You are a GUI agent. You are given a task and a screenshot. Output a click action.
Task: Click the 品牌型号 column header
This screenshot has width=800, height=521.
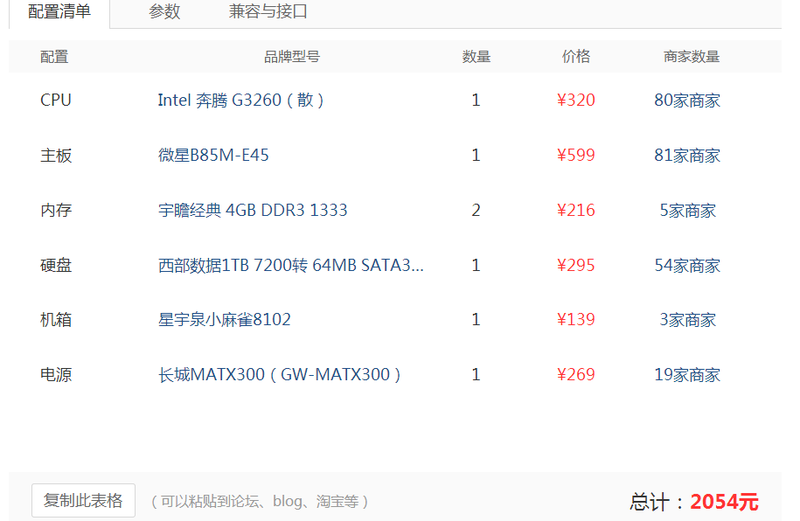(292, 57)
